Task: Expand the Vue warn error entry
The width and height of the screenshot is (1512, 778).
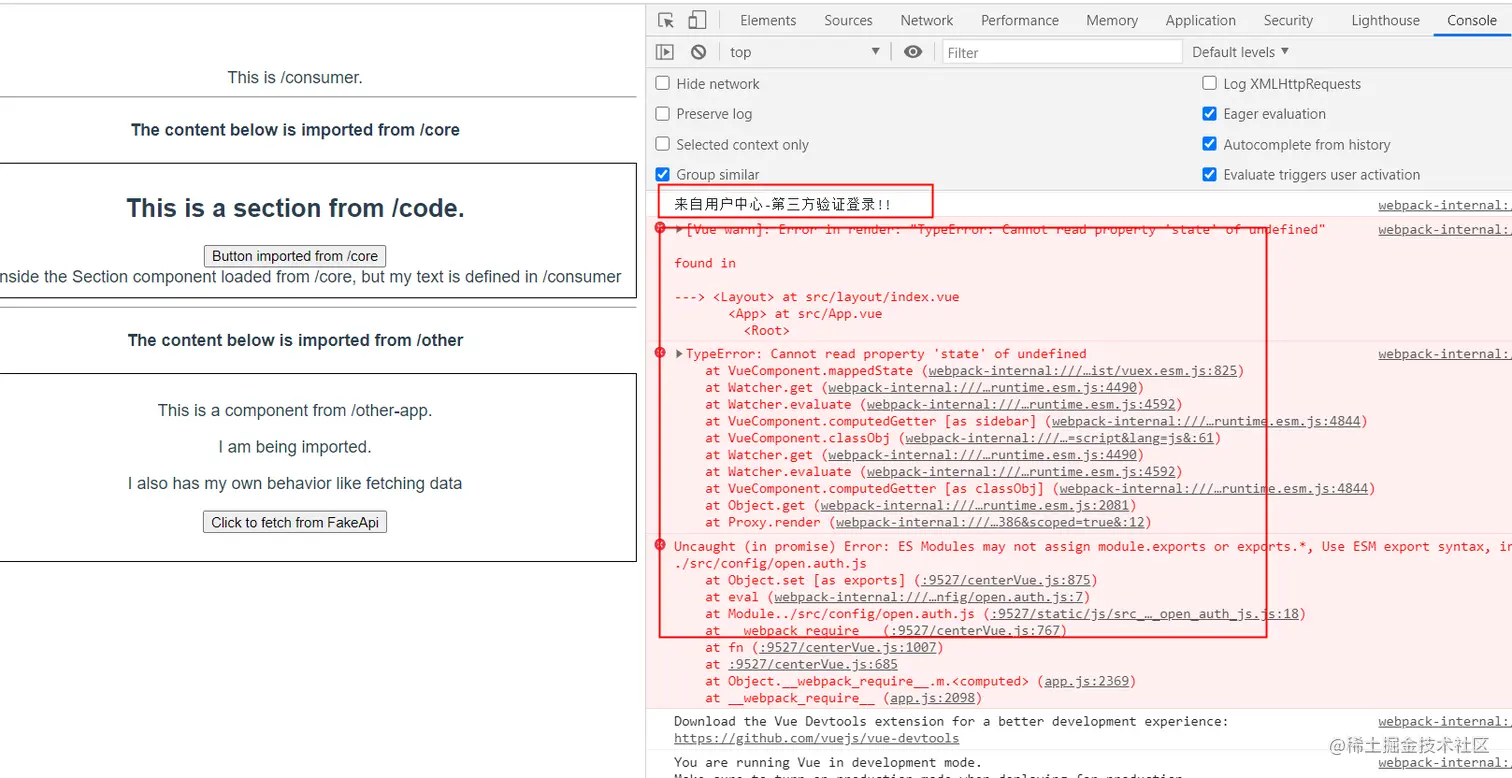Action: coord(680,230)
